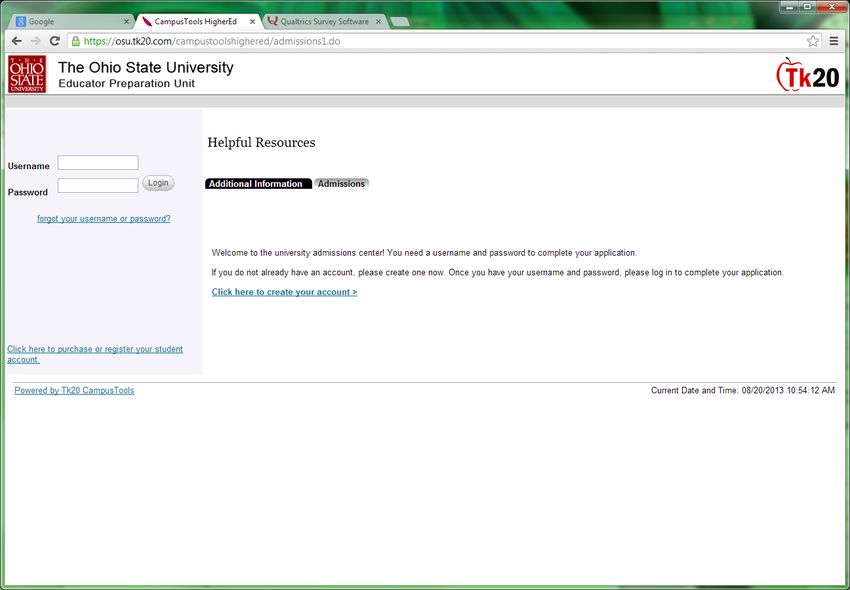This screenshot has height=590, width=850.
Task: Open the Chrome menu hamburger icon
Action: coord(834,41)
